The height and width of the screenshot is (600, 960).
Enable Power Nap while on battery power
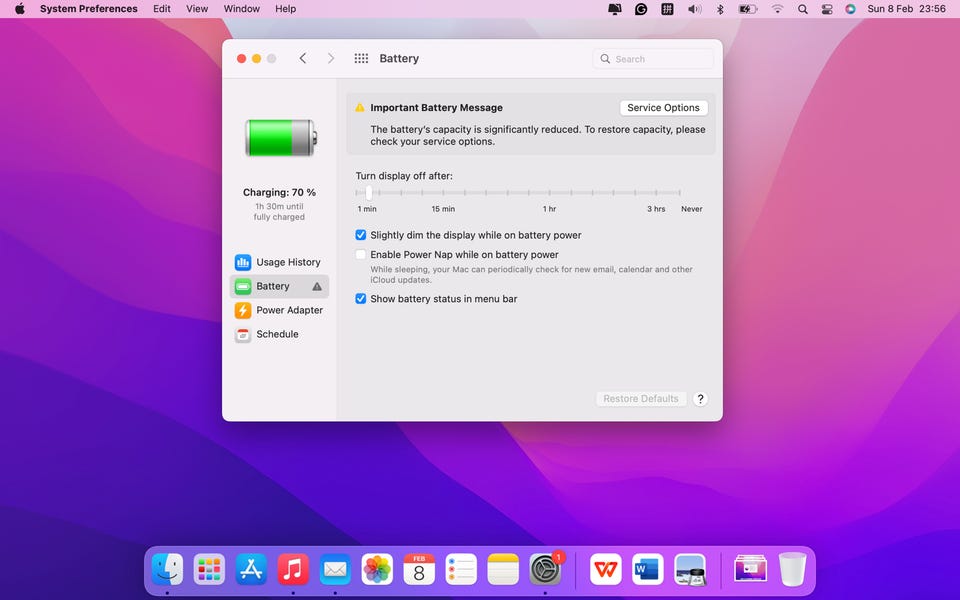[361, 255]
